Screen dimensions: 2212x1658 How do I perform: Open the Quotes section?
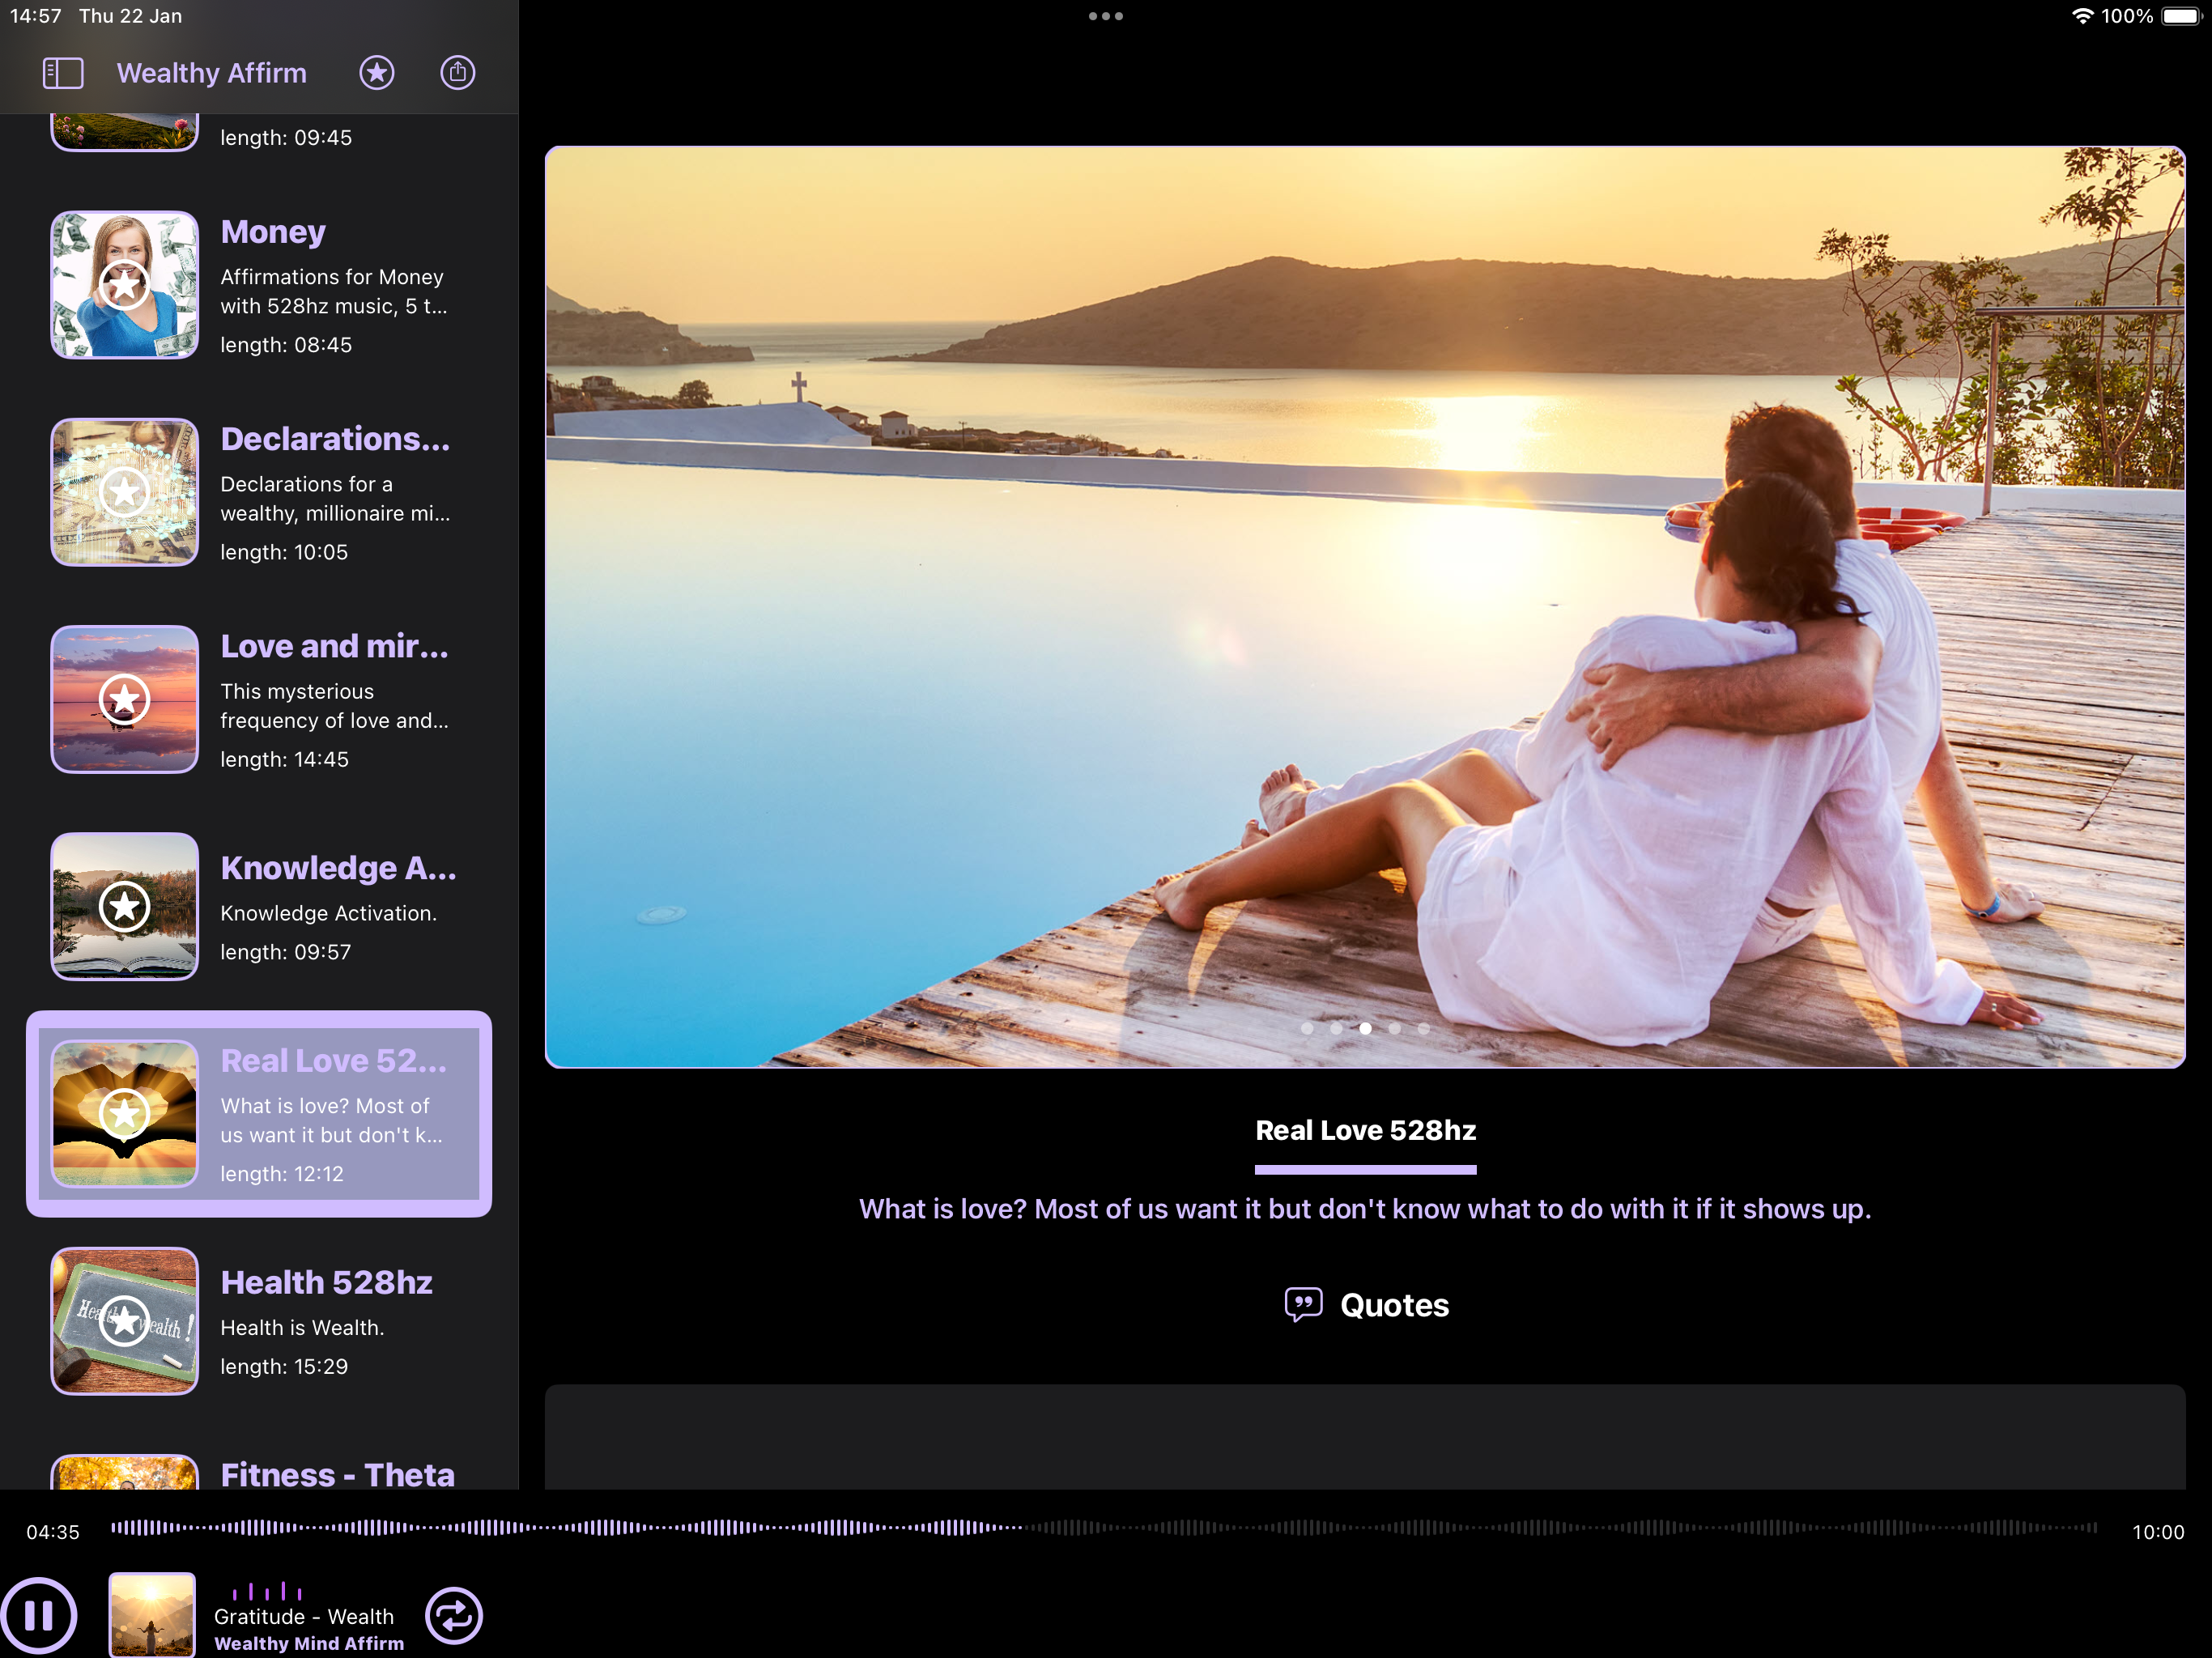click(1366, 1305)
